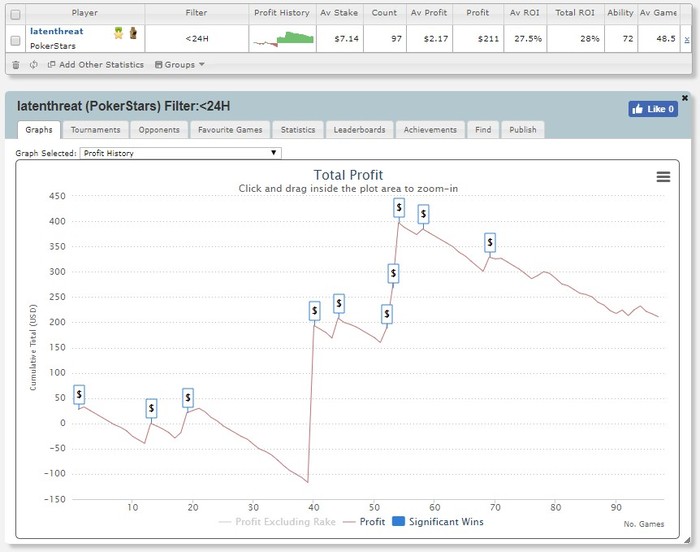Sort by the Av Stake column header
Screen dimensions: 700x552
[339, 13]
